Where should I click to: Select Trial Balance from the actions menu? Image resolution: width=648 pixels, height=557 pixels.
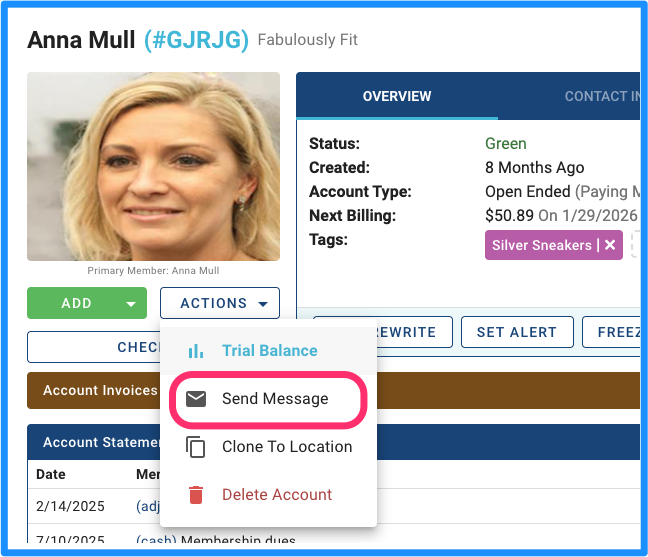pos(269,351)
